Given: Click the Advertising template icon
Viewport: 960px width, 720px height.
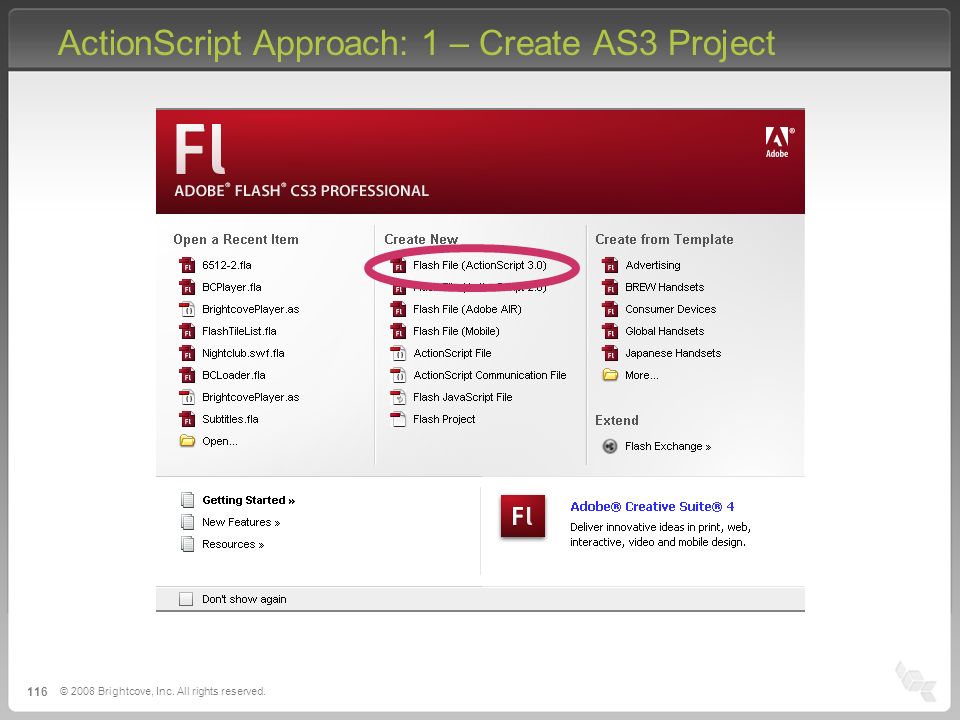Looking at the screenshot, I should [x=610, y=265].
